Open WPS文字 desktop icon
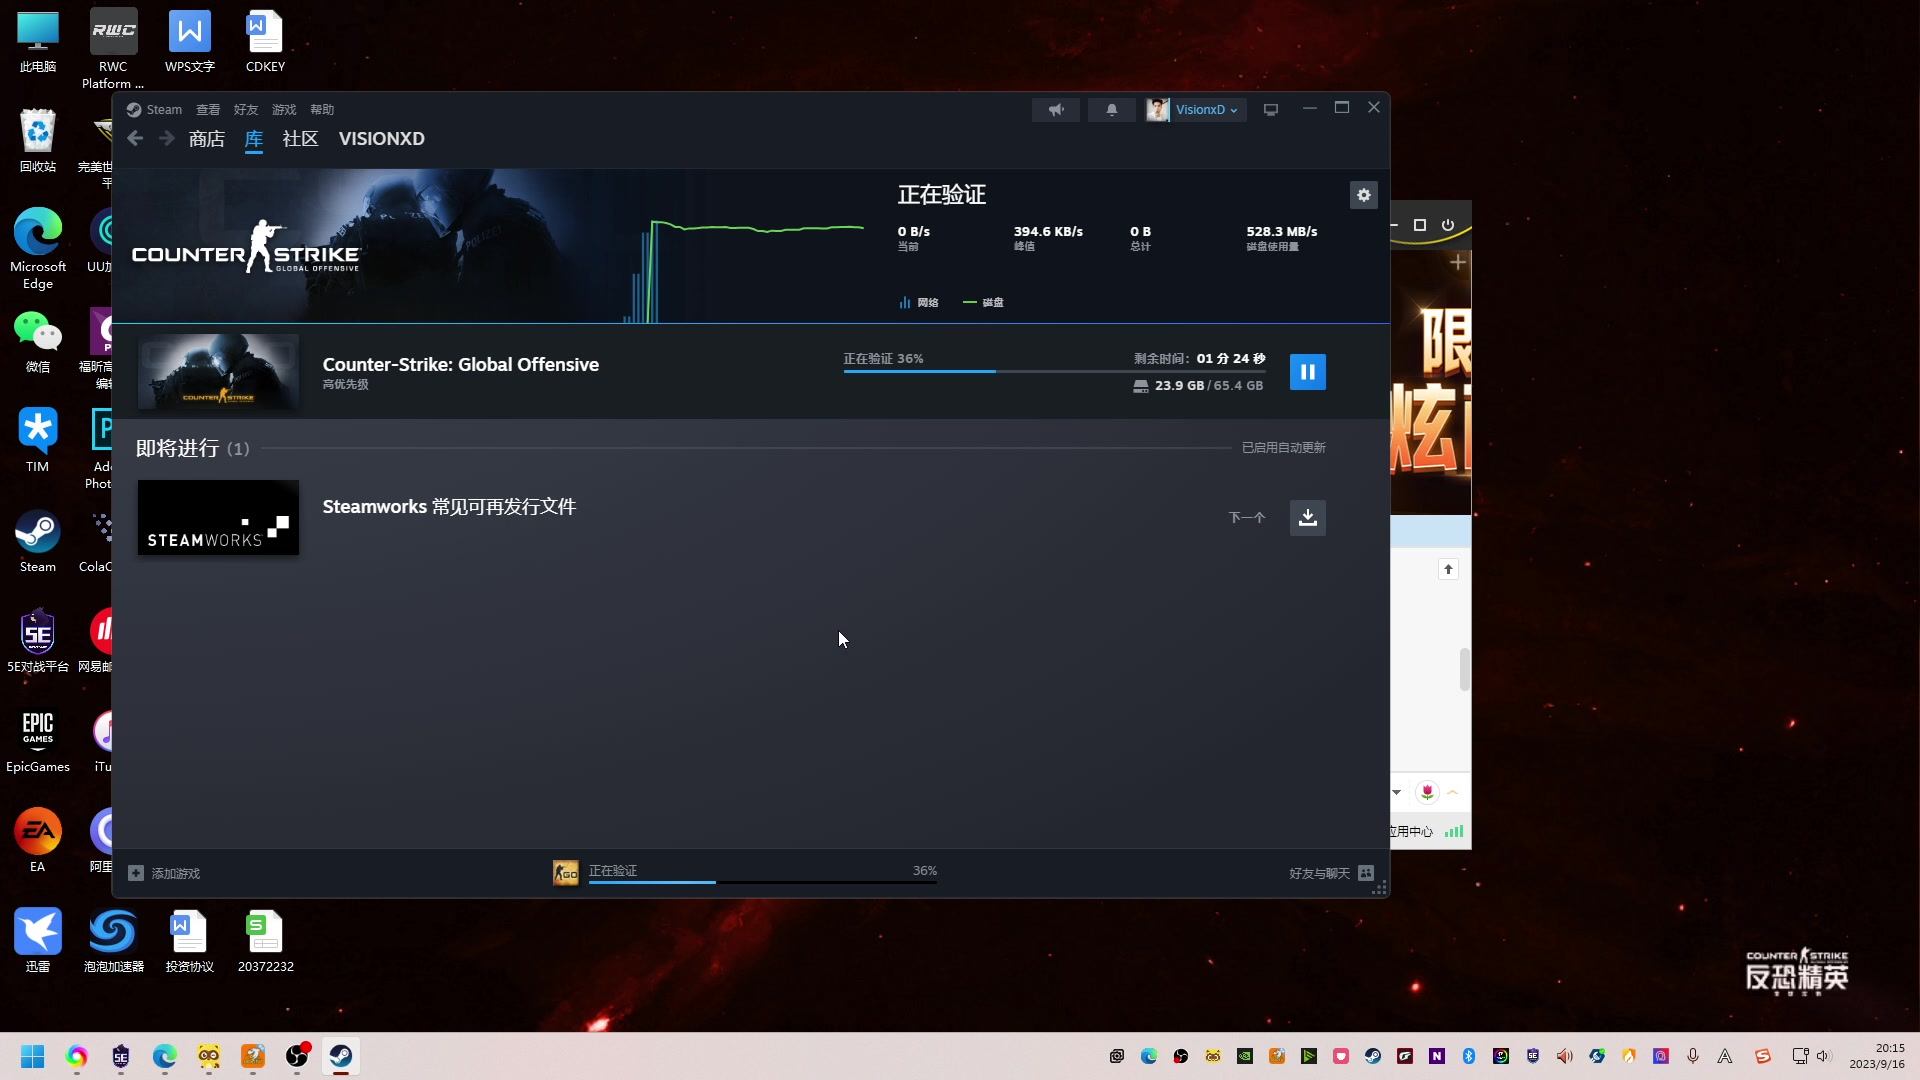Viewport: 1920px width, 1080px height. pos(189,43)
